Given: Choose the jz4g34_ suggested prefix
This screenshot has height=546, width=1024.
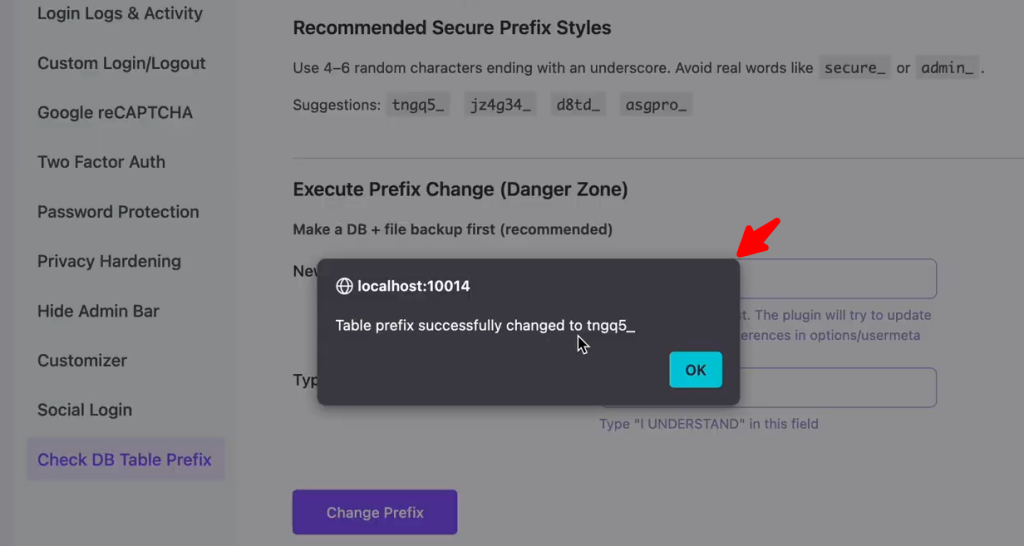Looking at the screenshot, I should [x=501, y=105].
